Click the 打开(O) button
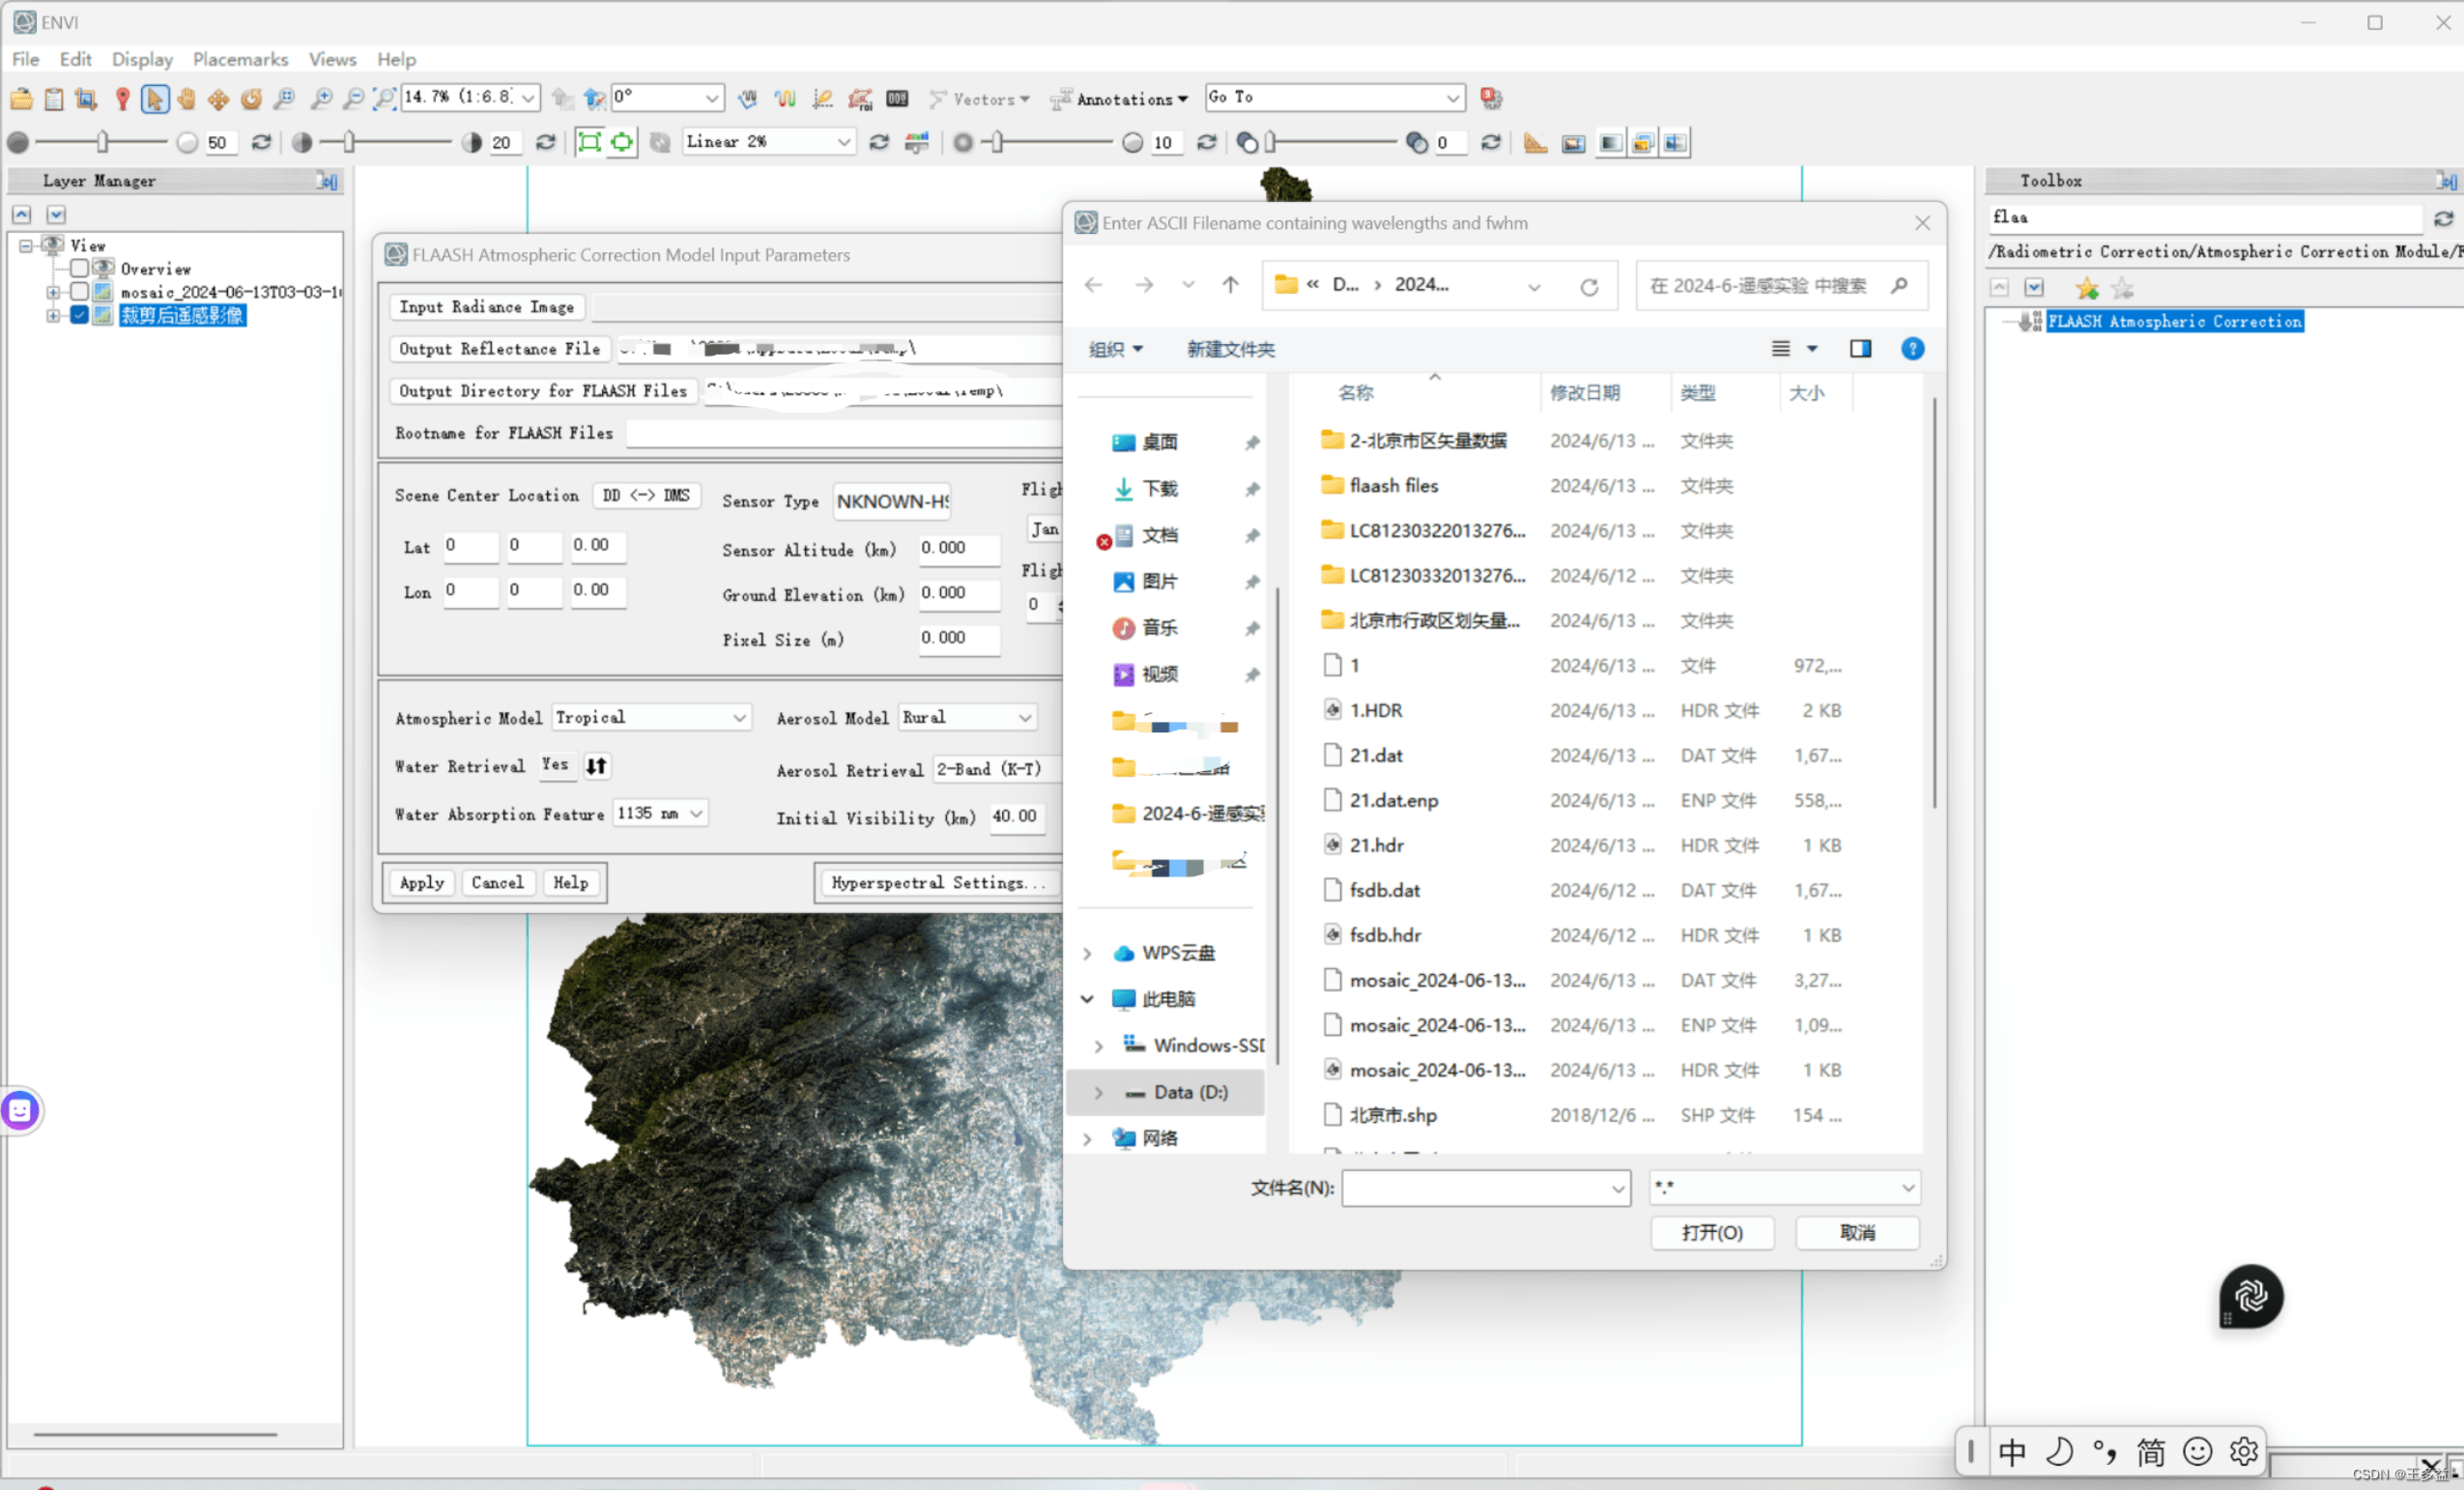Image resolution: width=2464 pixels, height=1490 pixels. [x=1711, y=1233]
